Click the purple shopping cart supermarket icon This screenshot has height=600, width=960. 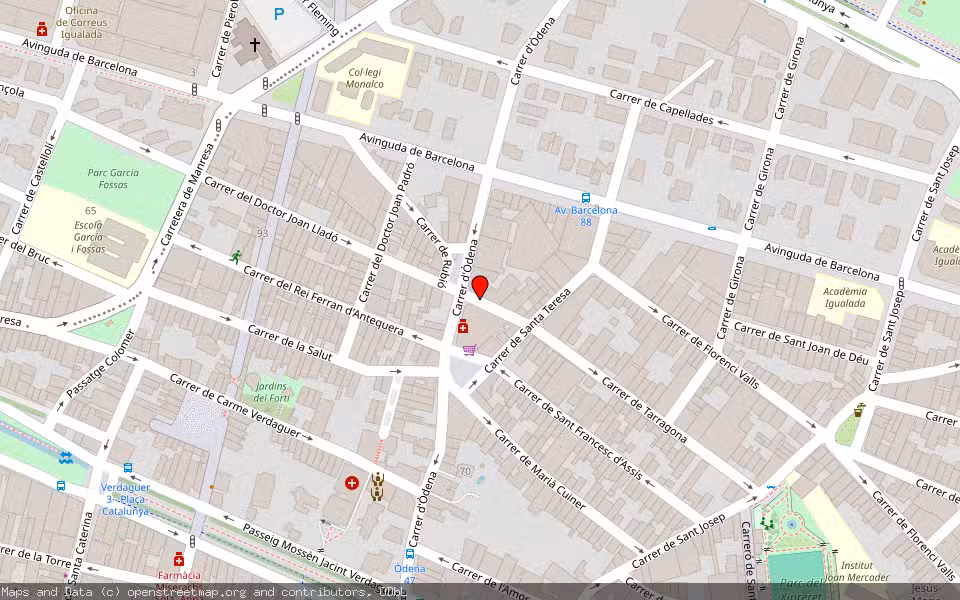472,348
